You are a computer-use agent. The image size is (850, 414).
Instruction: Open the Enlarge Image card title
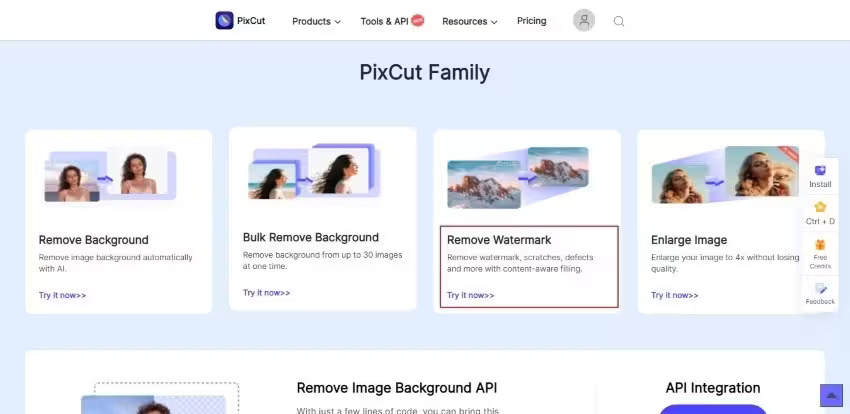(x=689, y=240)
